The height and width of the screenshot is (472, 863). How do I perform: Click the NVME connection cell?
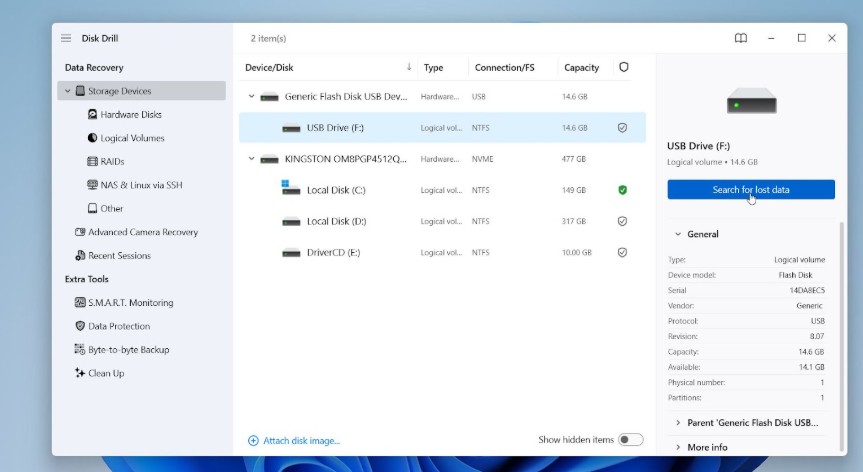(x=482, y=159)
